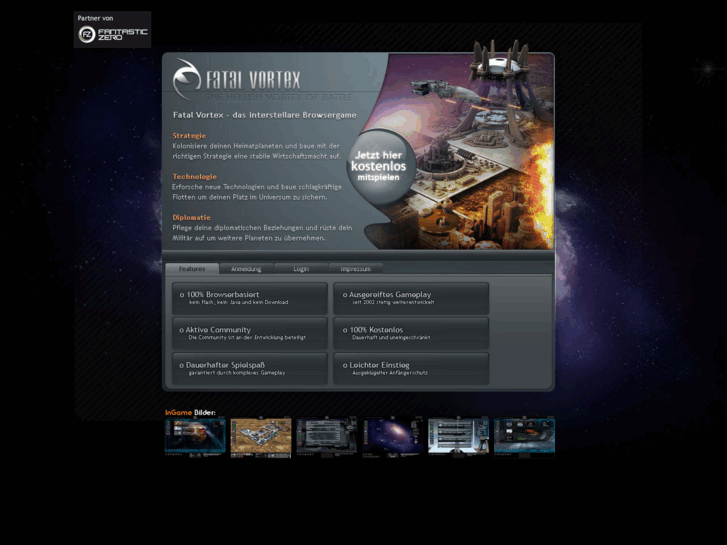Click the Fantastic Zero partner logo
Image resolution: width=727 pixels, height=545 pixels.
pos(113,34)
